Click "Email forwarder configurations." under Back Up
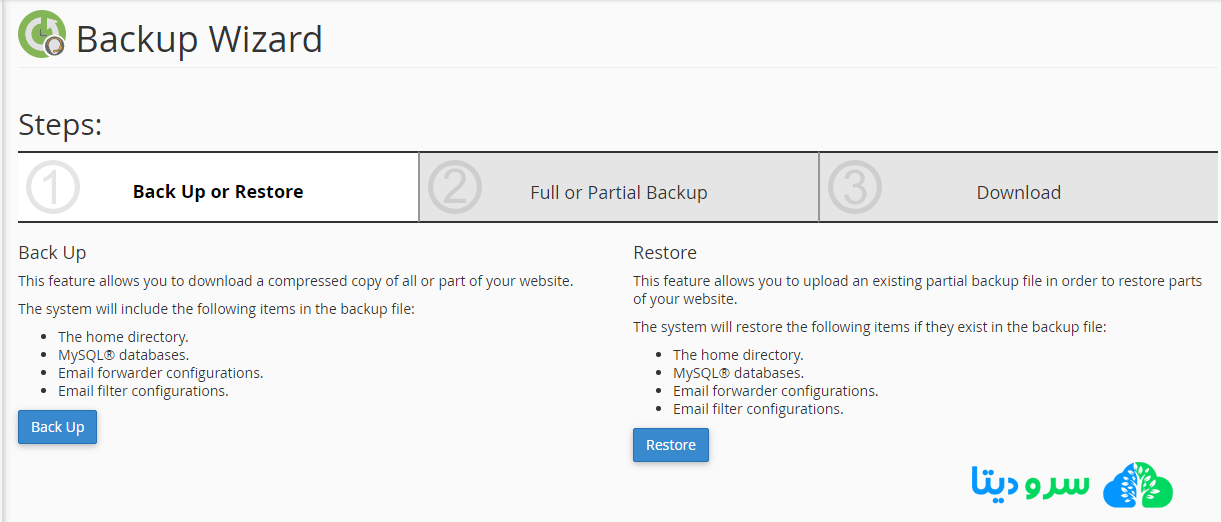The image size is (1221, 522). coord(160,373)
